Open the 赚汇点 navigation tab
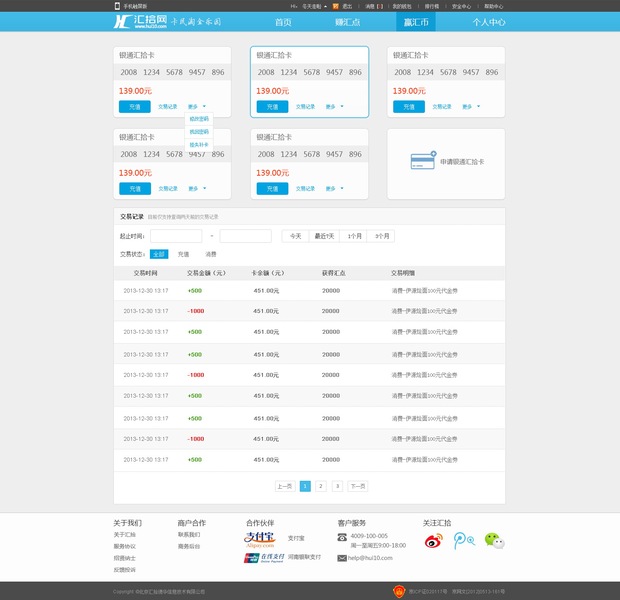620x600 pixels. pyautogui.click(x=348, y=22)
